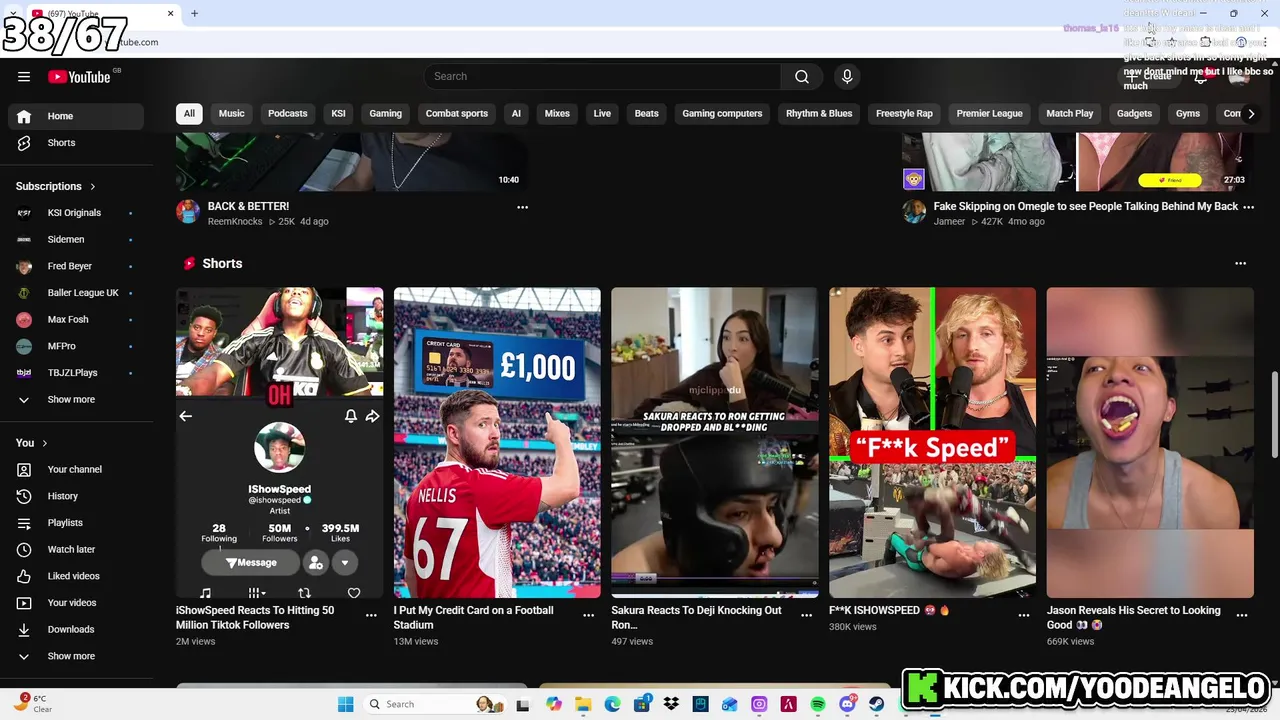
Task: Open Your channel in the sidebar
Action: (76, 469)
